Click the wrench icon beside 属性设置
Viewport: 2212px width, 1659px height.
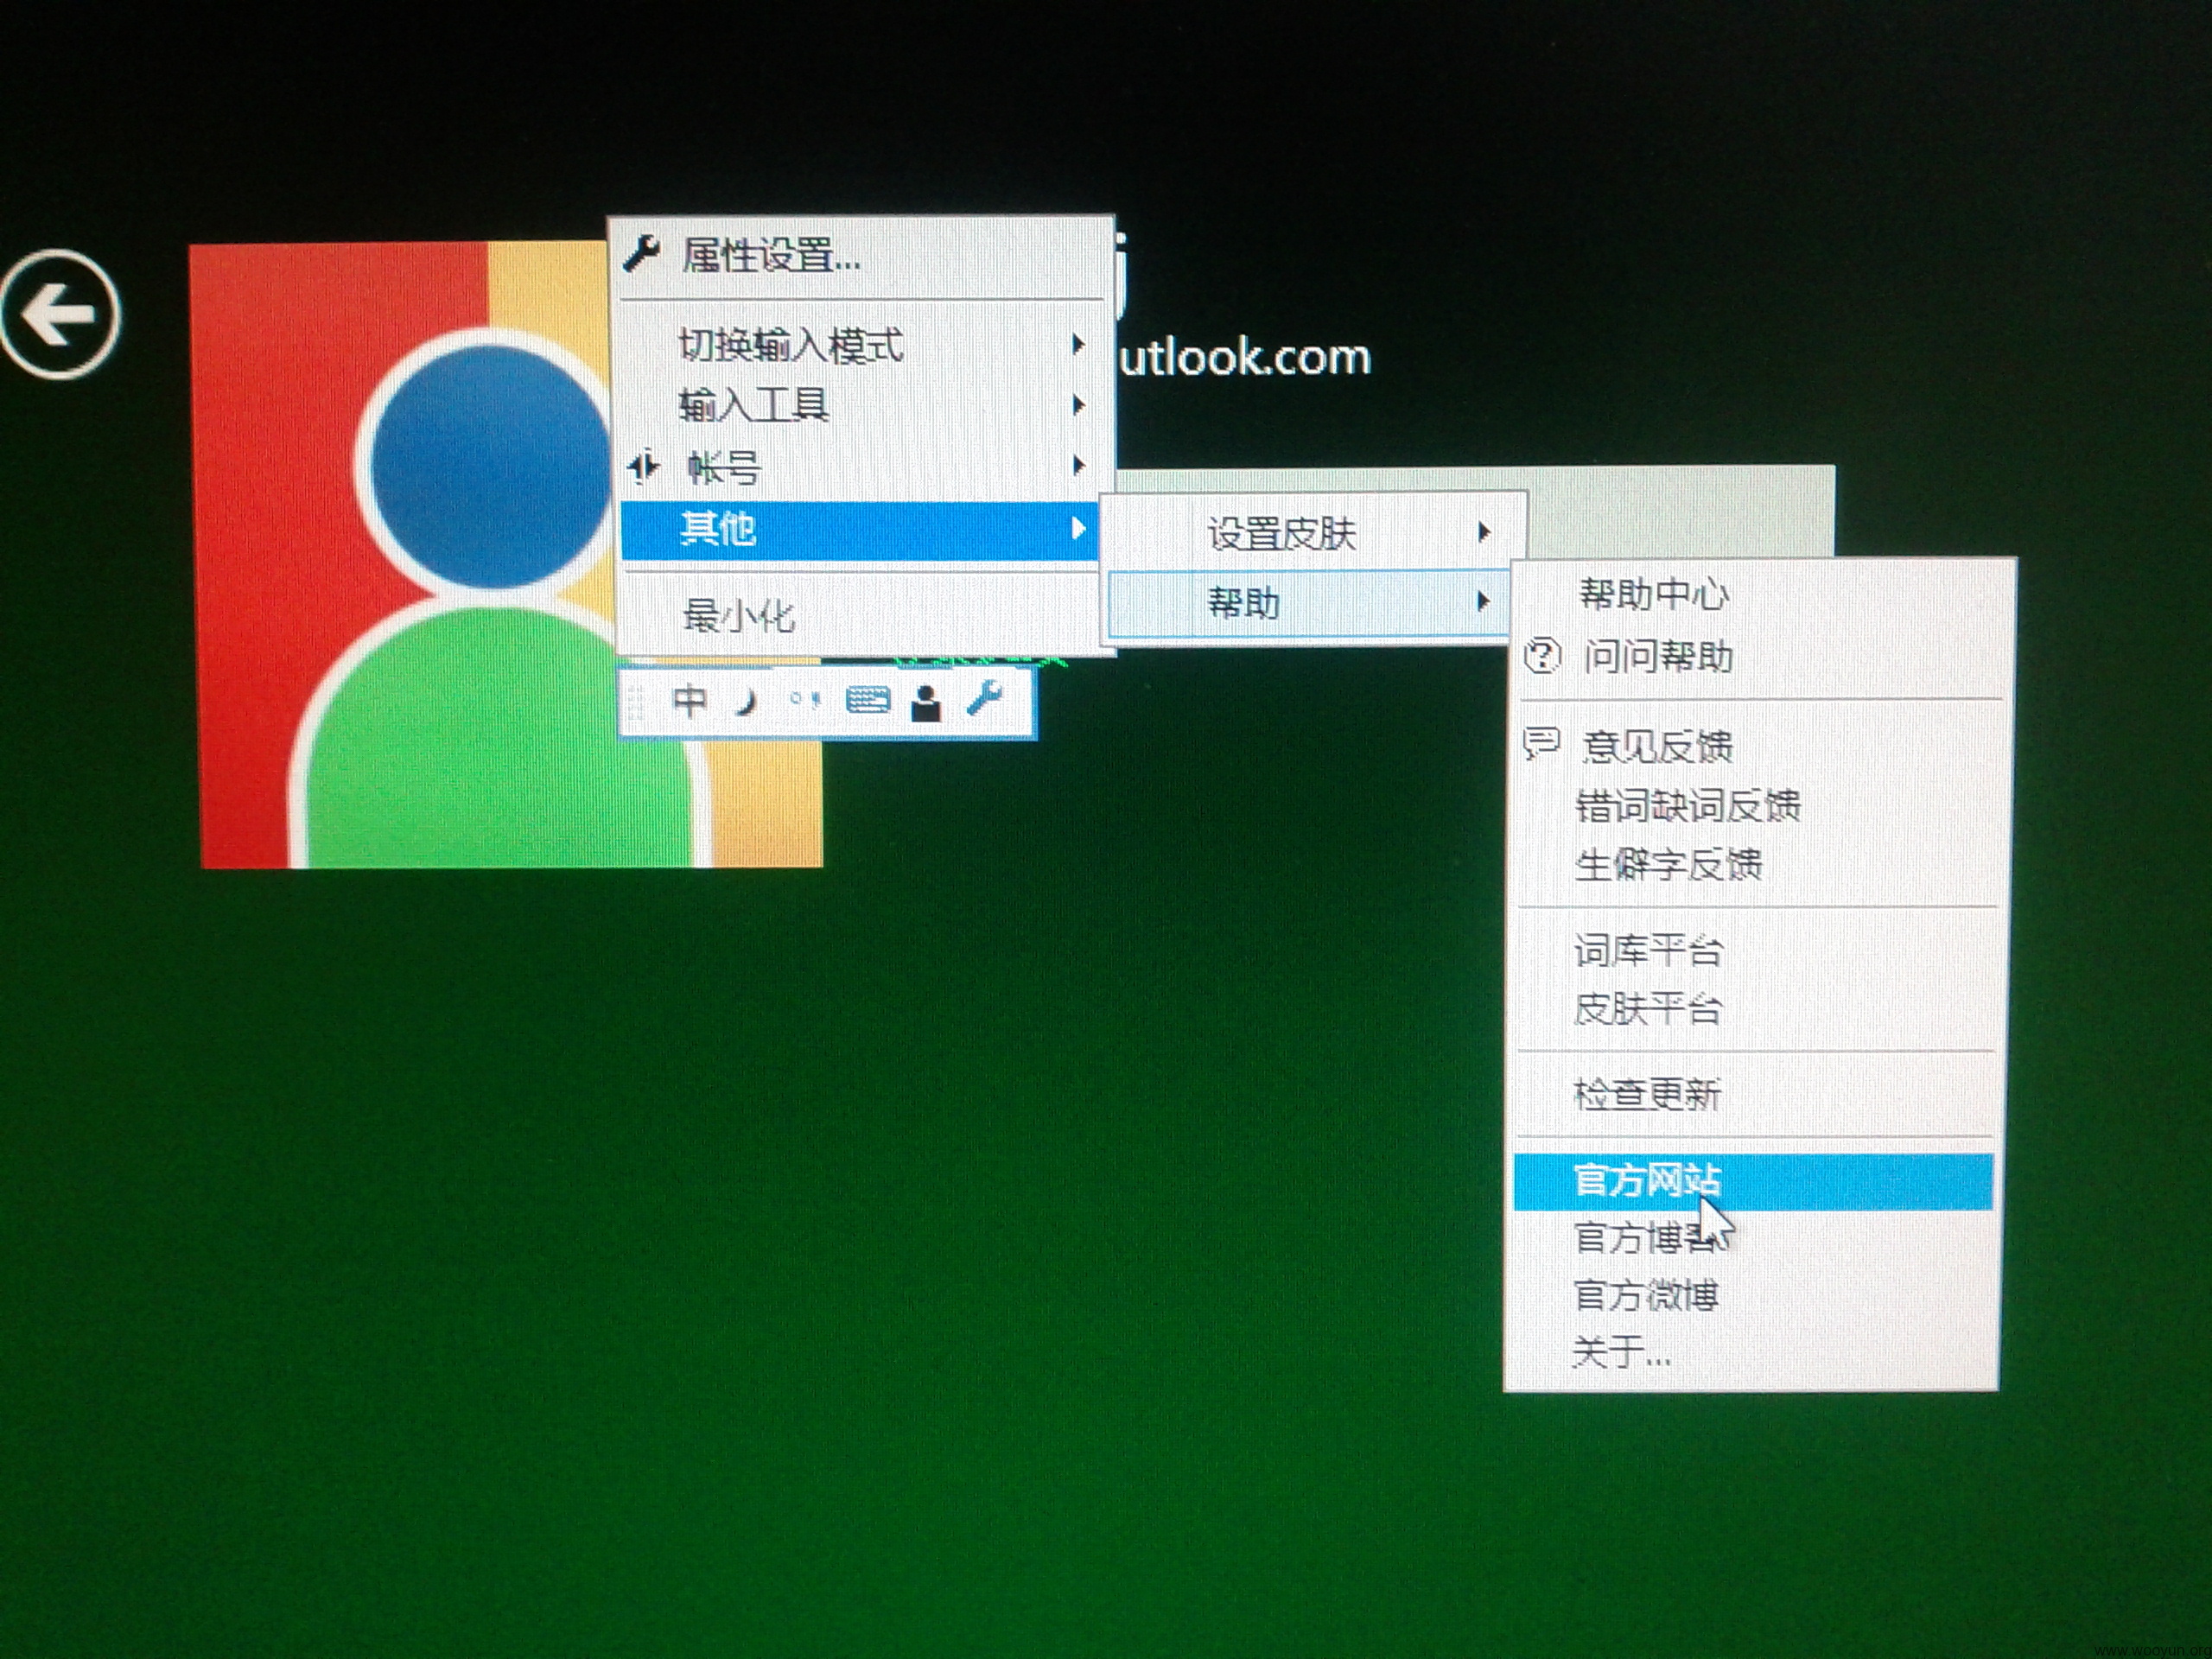pos(641,254)
